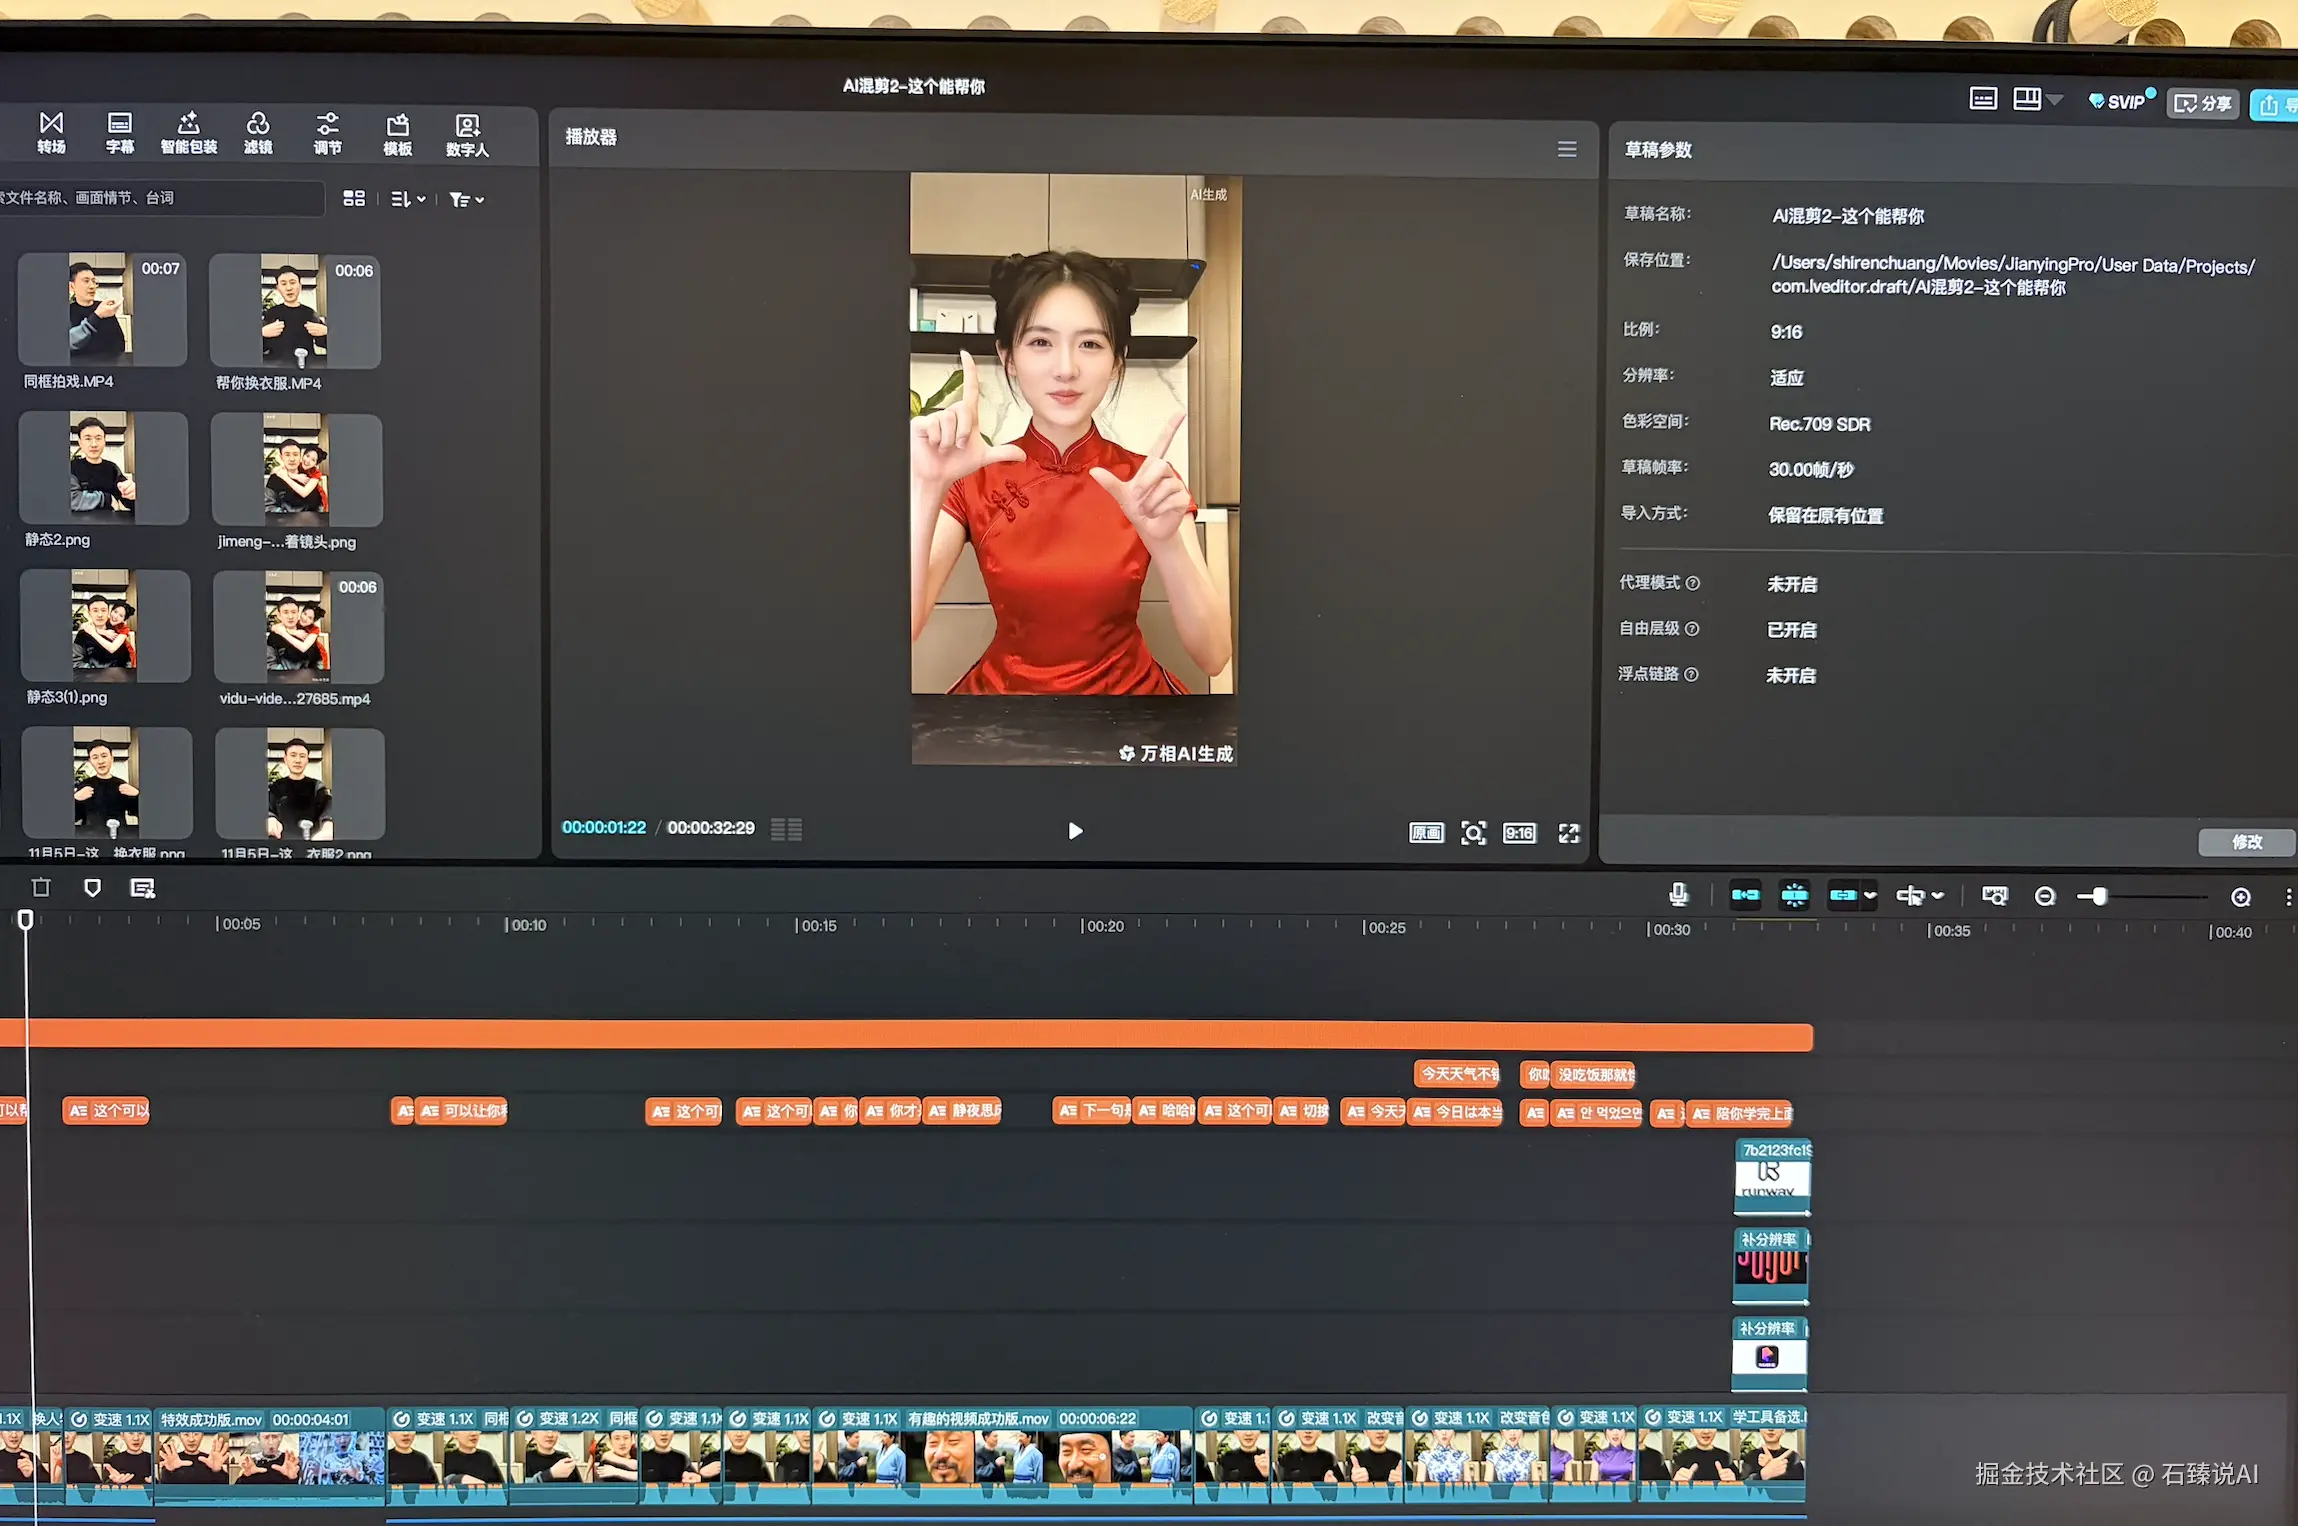
Task: Toggle main track magnet snapping
Action: pyautogui.click(x=1745, y=895)
